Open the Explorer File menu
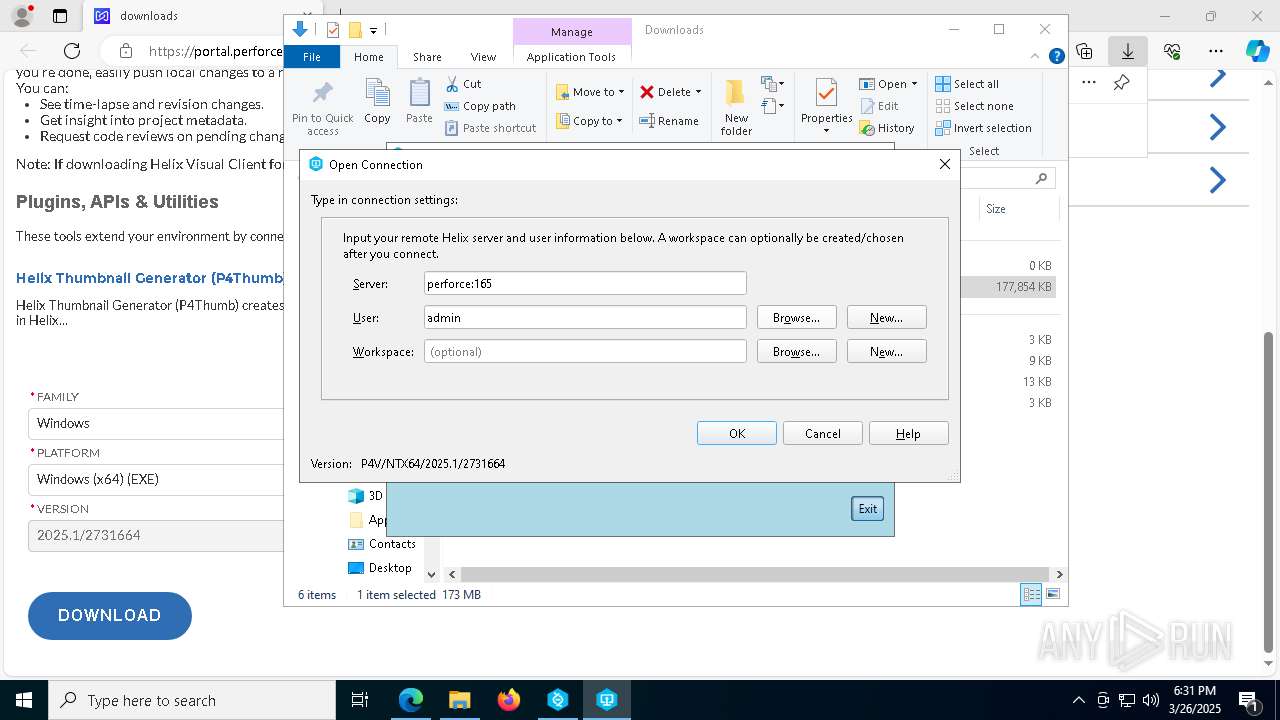 point(312,57)
